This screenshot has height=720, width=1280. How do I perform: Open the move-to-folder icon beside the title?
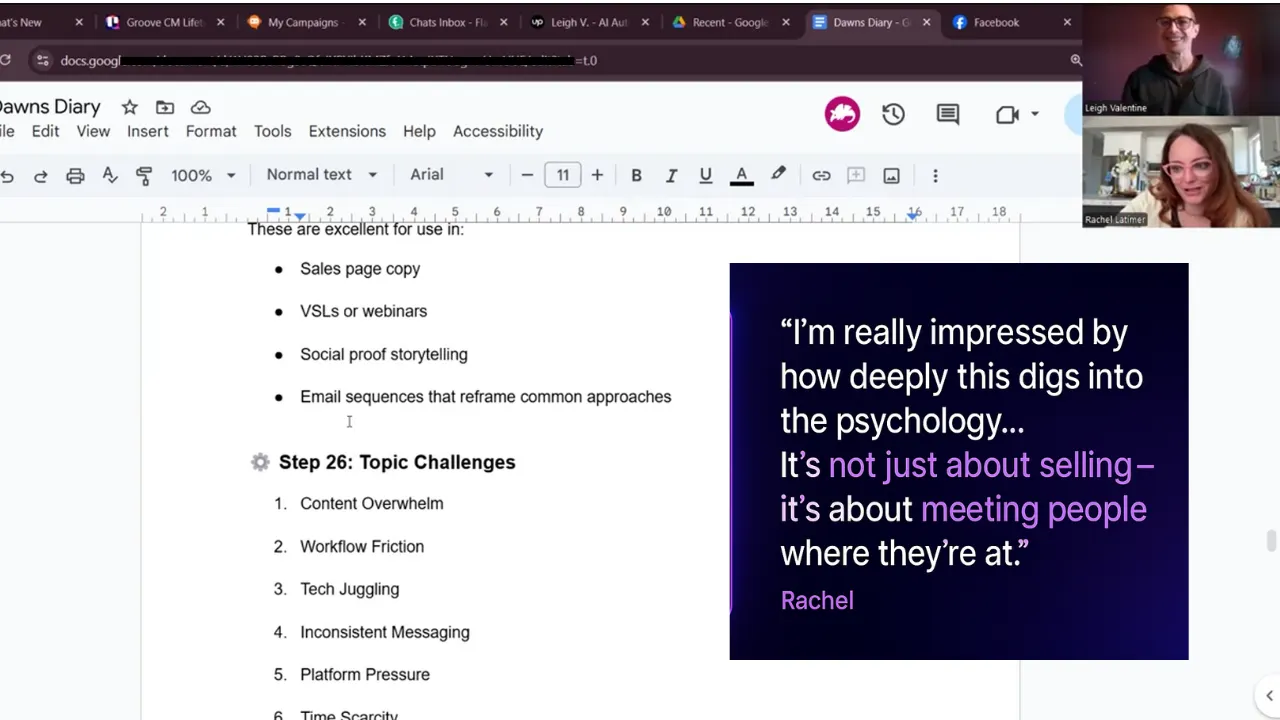pos(165,107)
